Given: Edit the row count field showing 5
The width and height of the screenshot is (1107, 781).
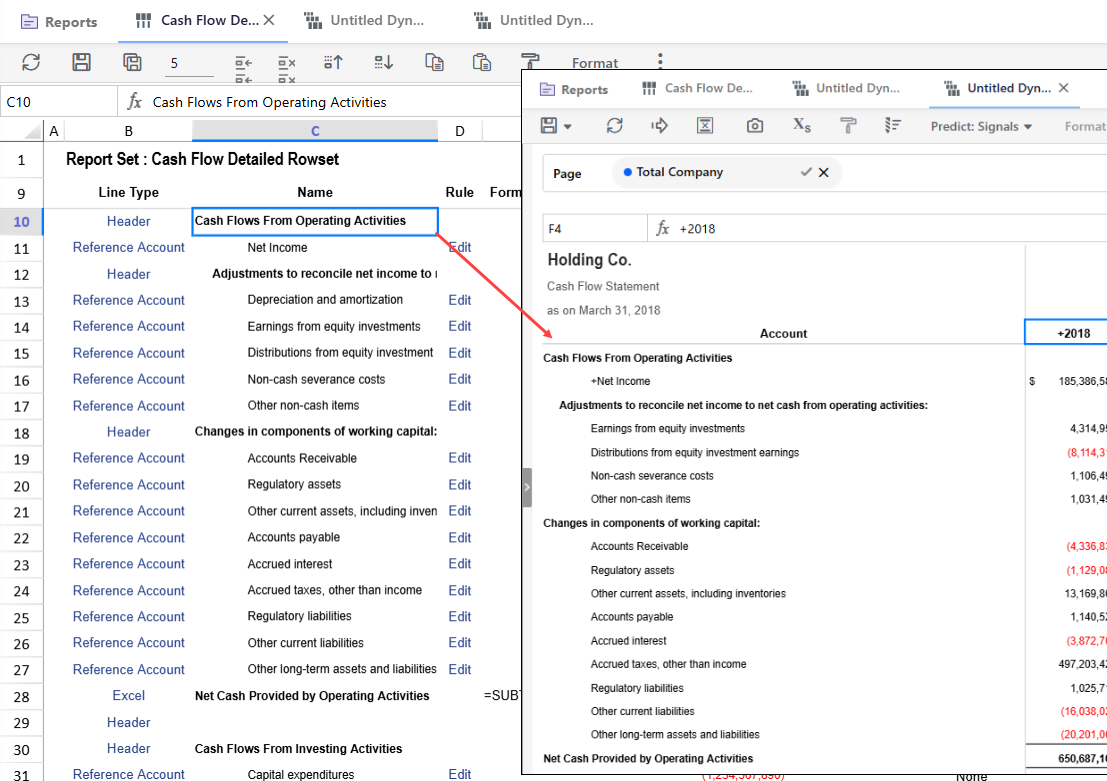Looking at the screenshot, I should (188, 64).
